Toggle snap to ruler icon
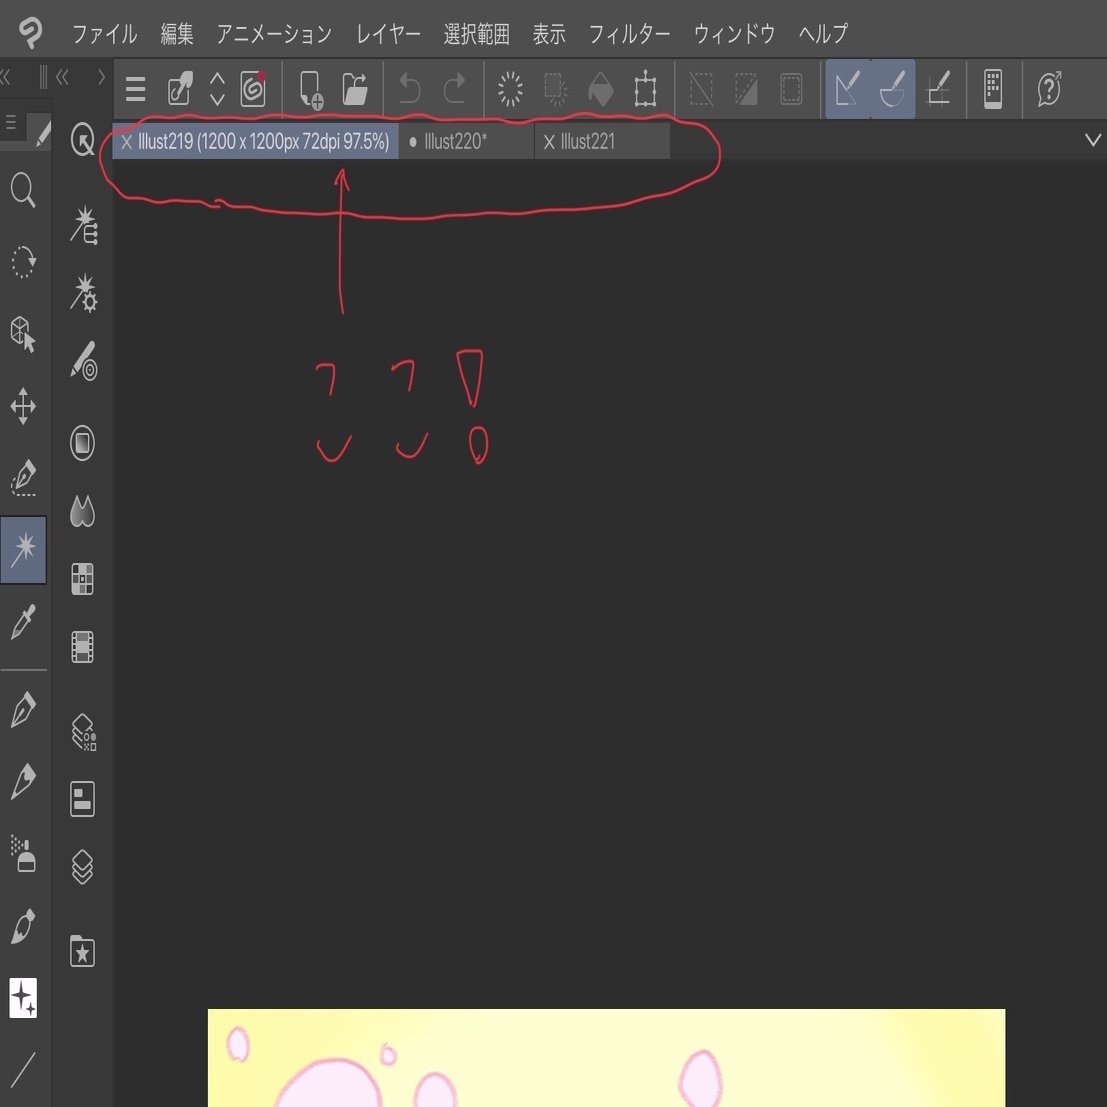The width and height of the screenshot is (1107, 1107). (x=848, y=89)
